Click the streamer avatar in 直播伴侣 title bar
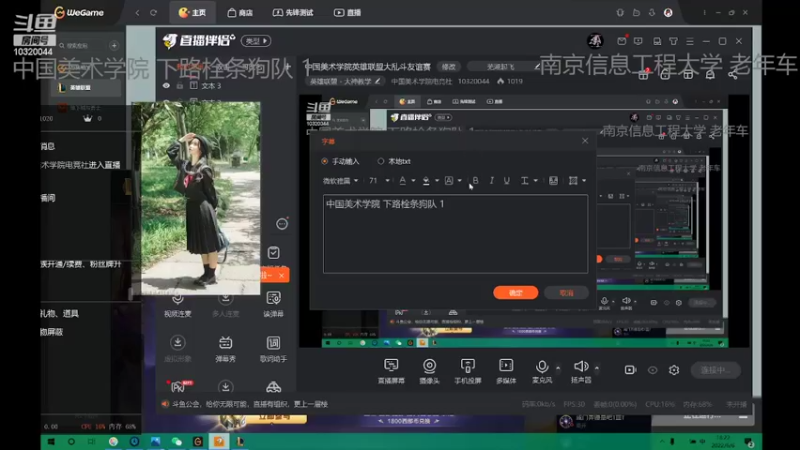 click(595, 41)
